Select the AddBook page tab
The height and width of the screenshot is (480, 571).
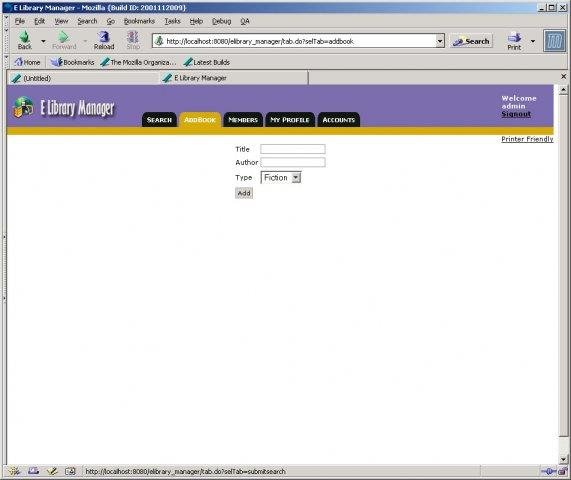point(200,119)
